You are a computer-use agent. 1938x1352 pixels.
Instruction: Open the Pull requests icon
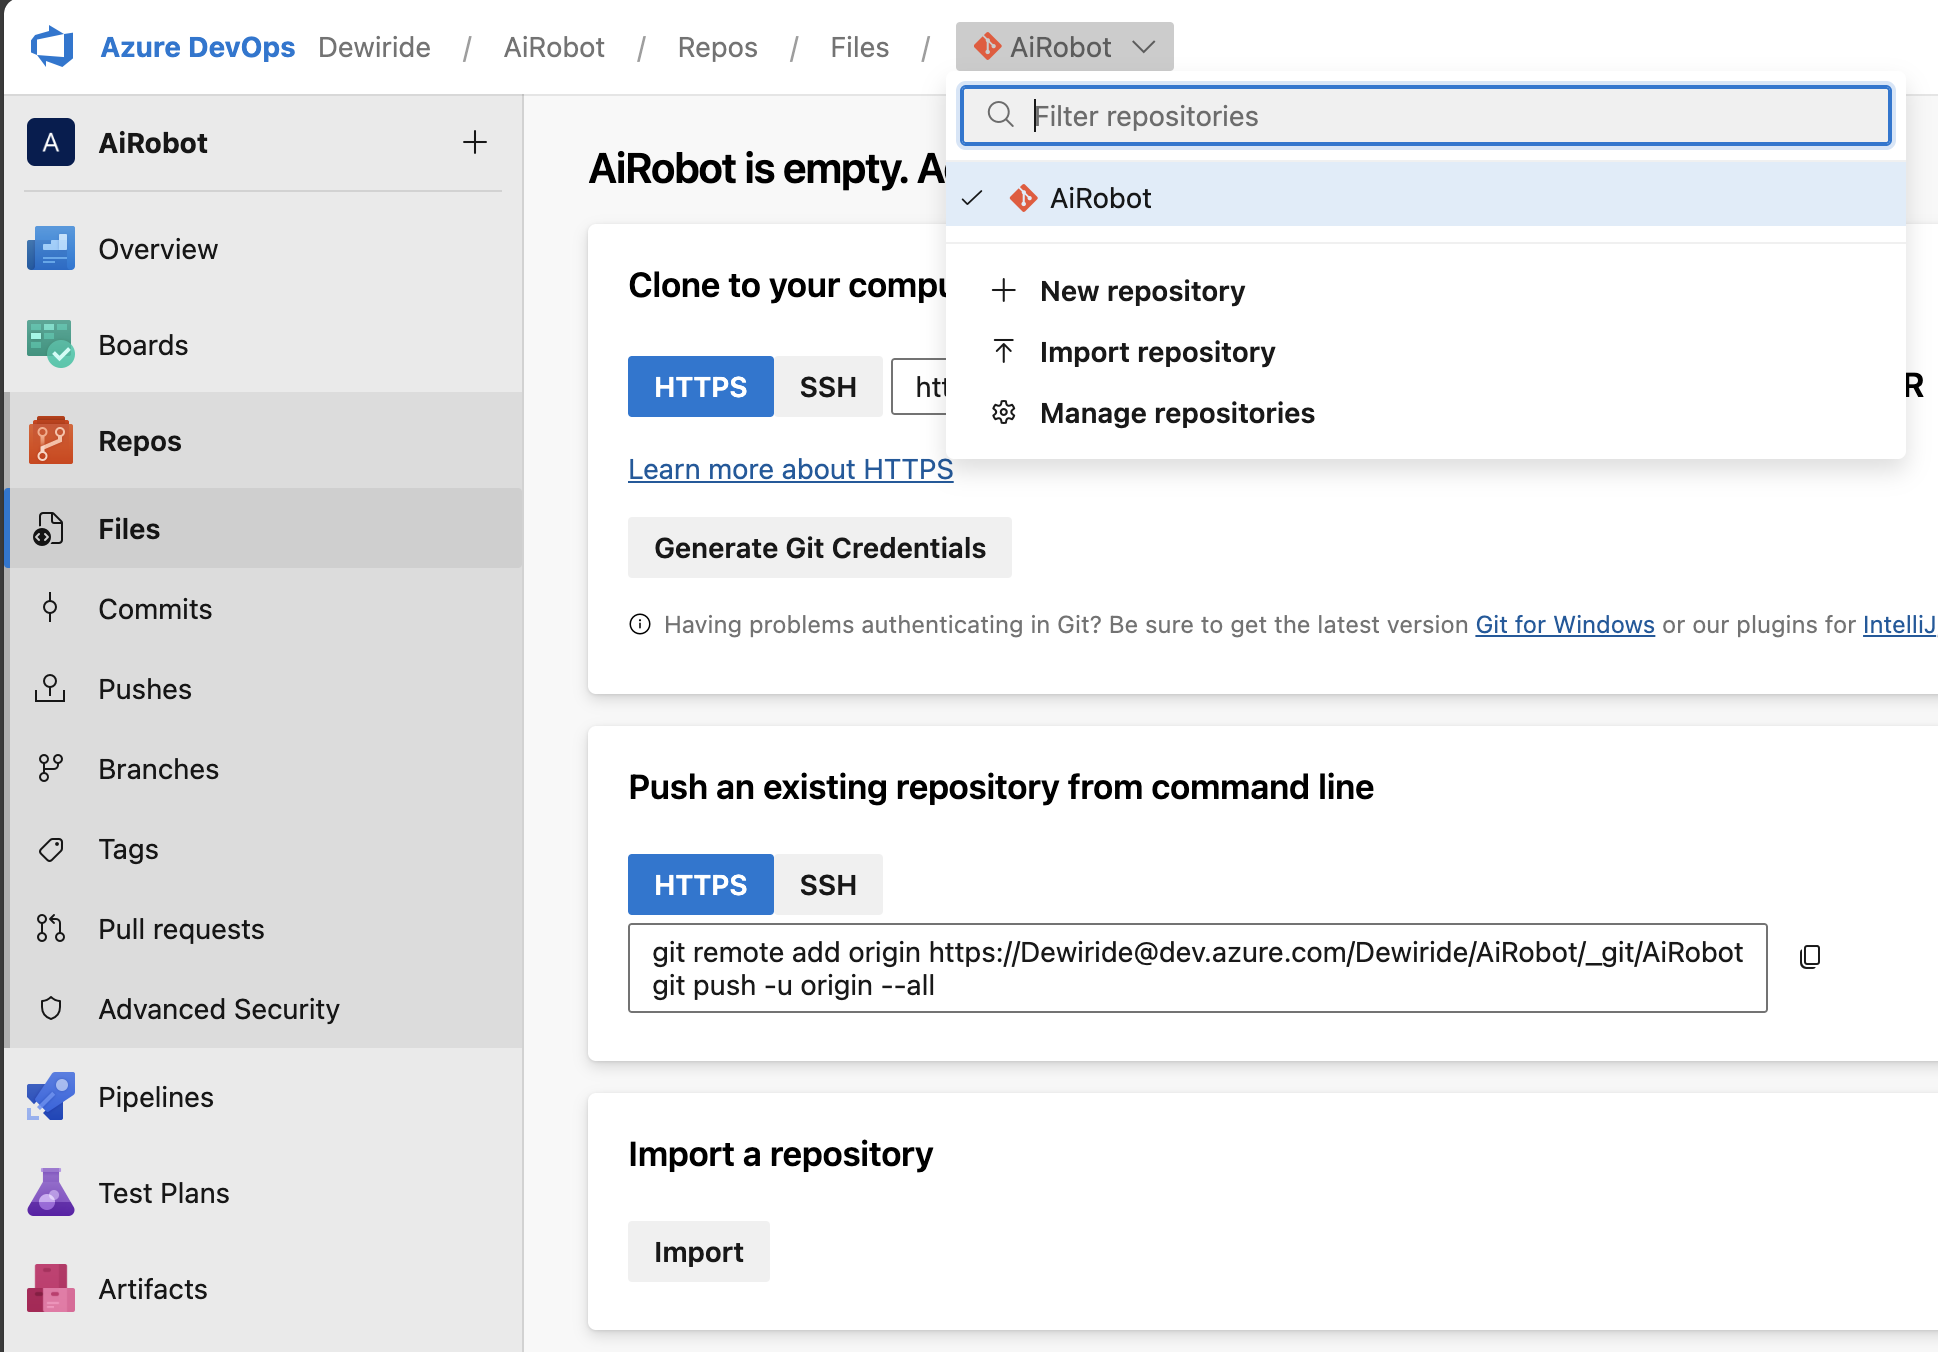tap(50, 928)
